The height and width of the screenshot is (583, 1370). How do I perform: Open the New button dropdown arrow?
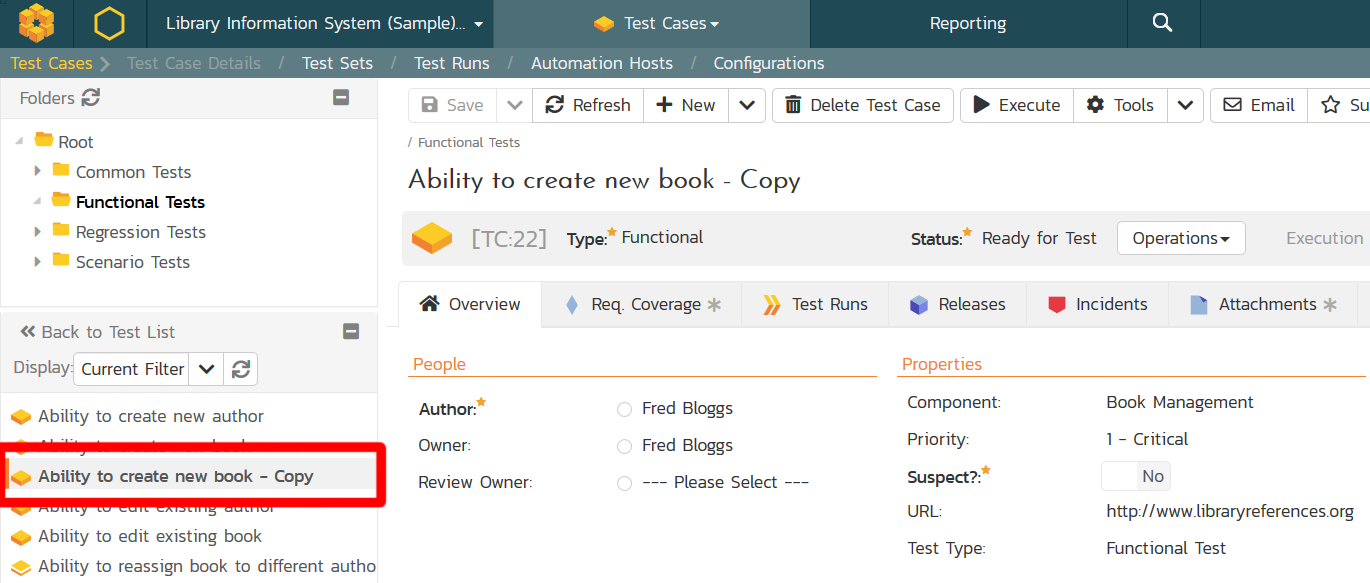click(746, 105)
